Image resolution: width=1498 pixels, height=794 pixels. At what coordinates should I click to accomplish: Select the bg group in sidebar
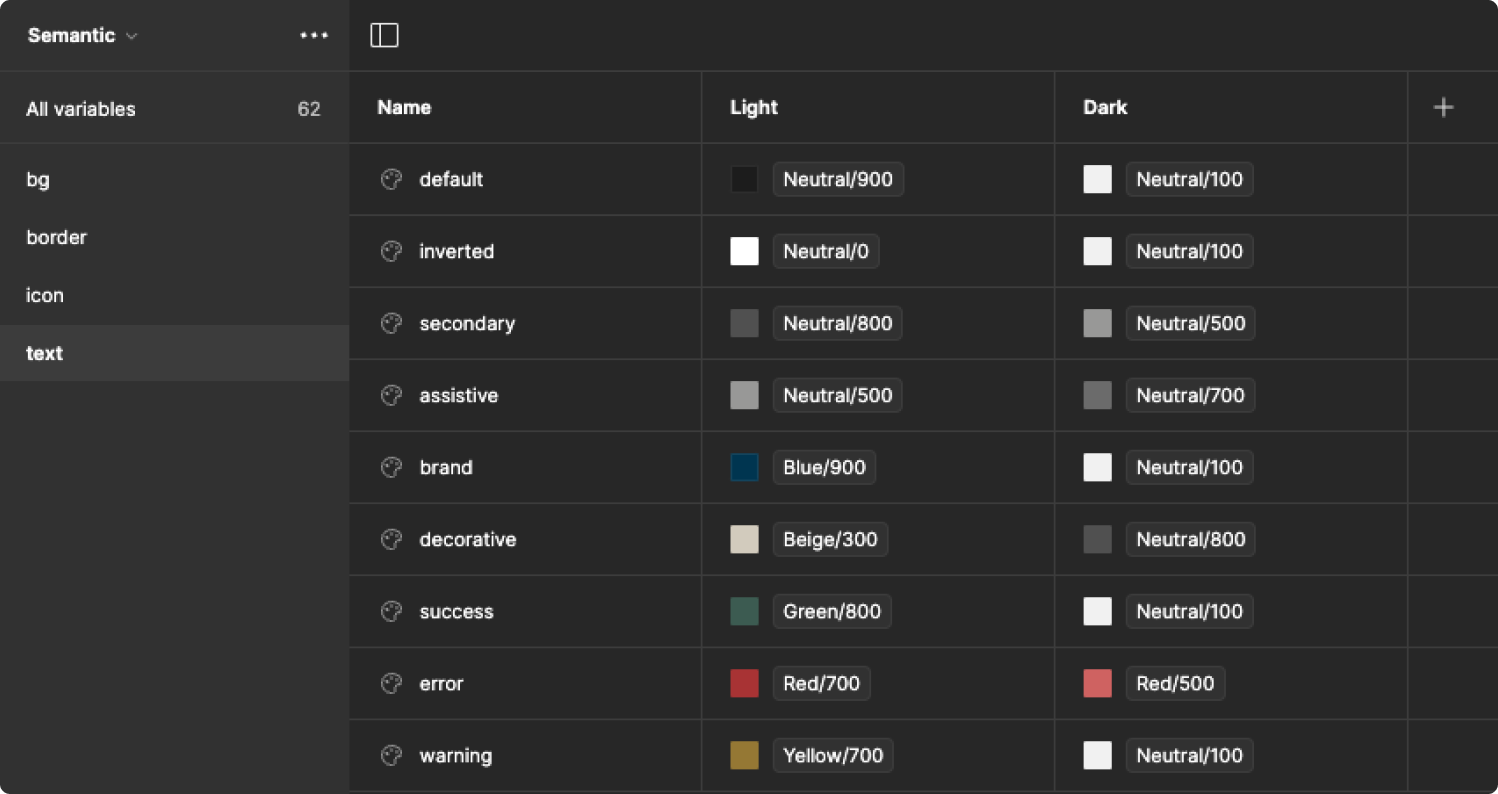38,179
